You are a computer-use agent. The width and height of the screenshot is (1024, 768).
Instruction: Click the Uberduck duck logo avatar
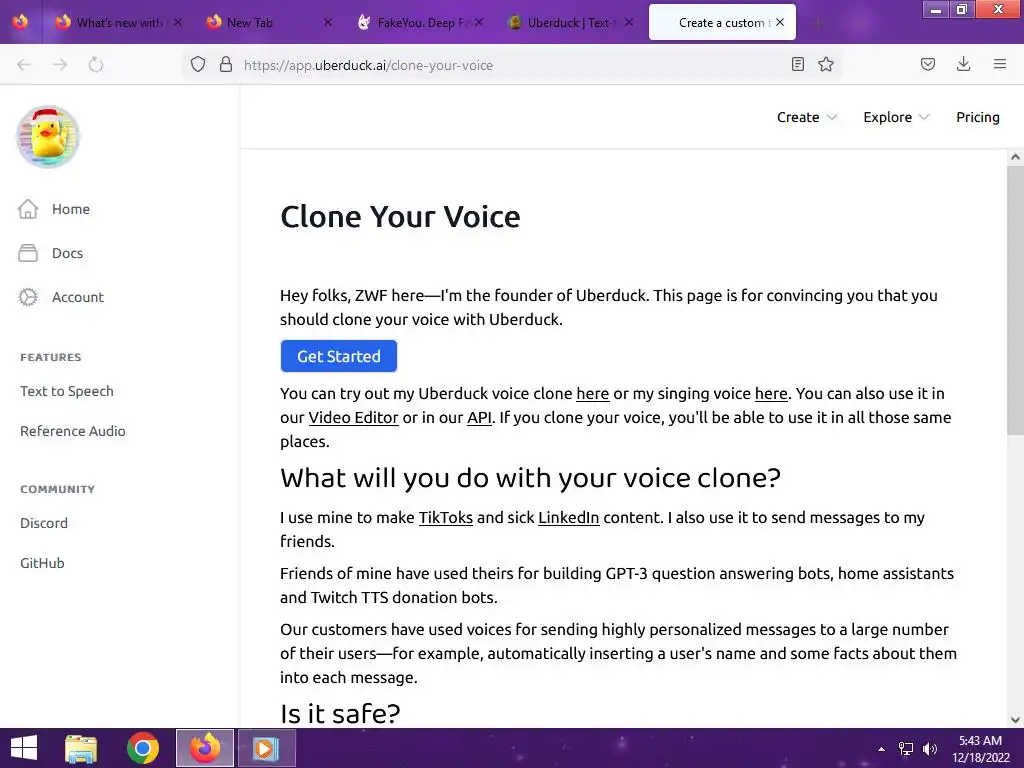[x=48, y=137]
